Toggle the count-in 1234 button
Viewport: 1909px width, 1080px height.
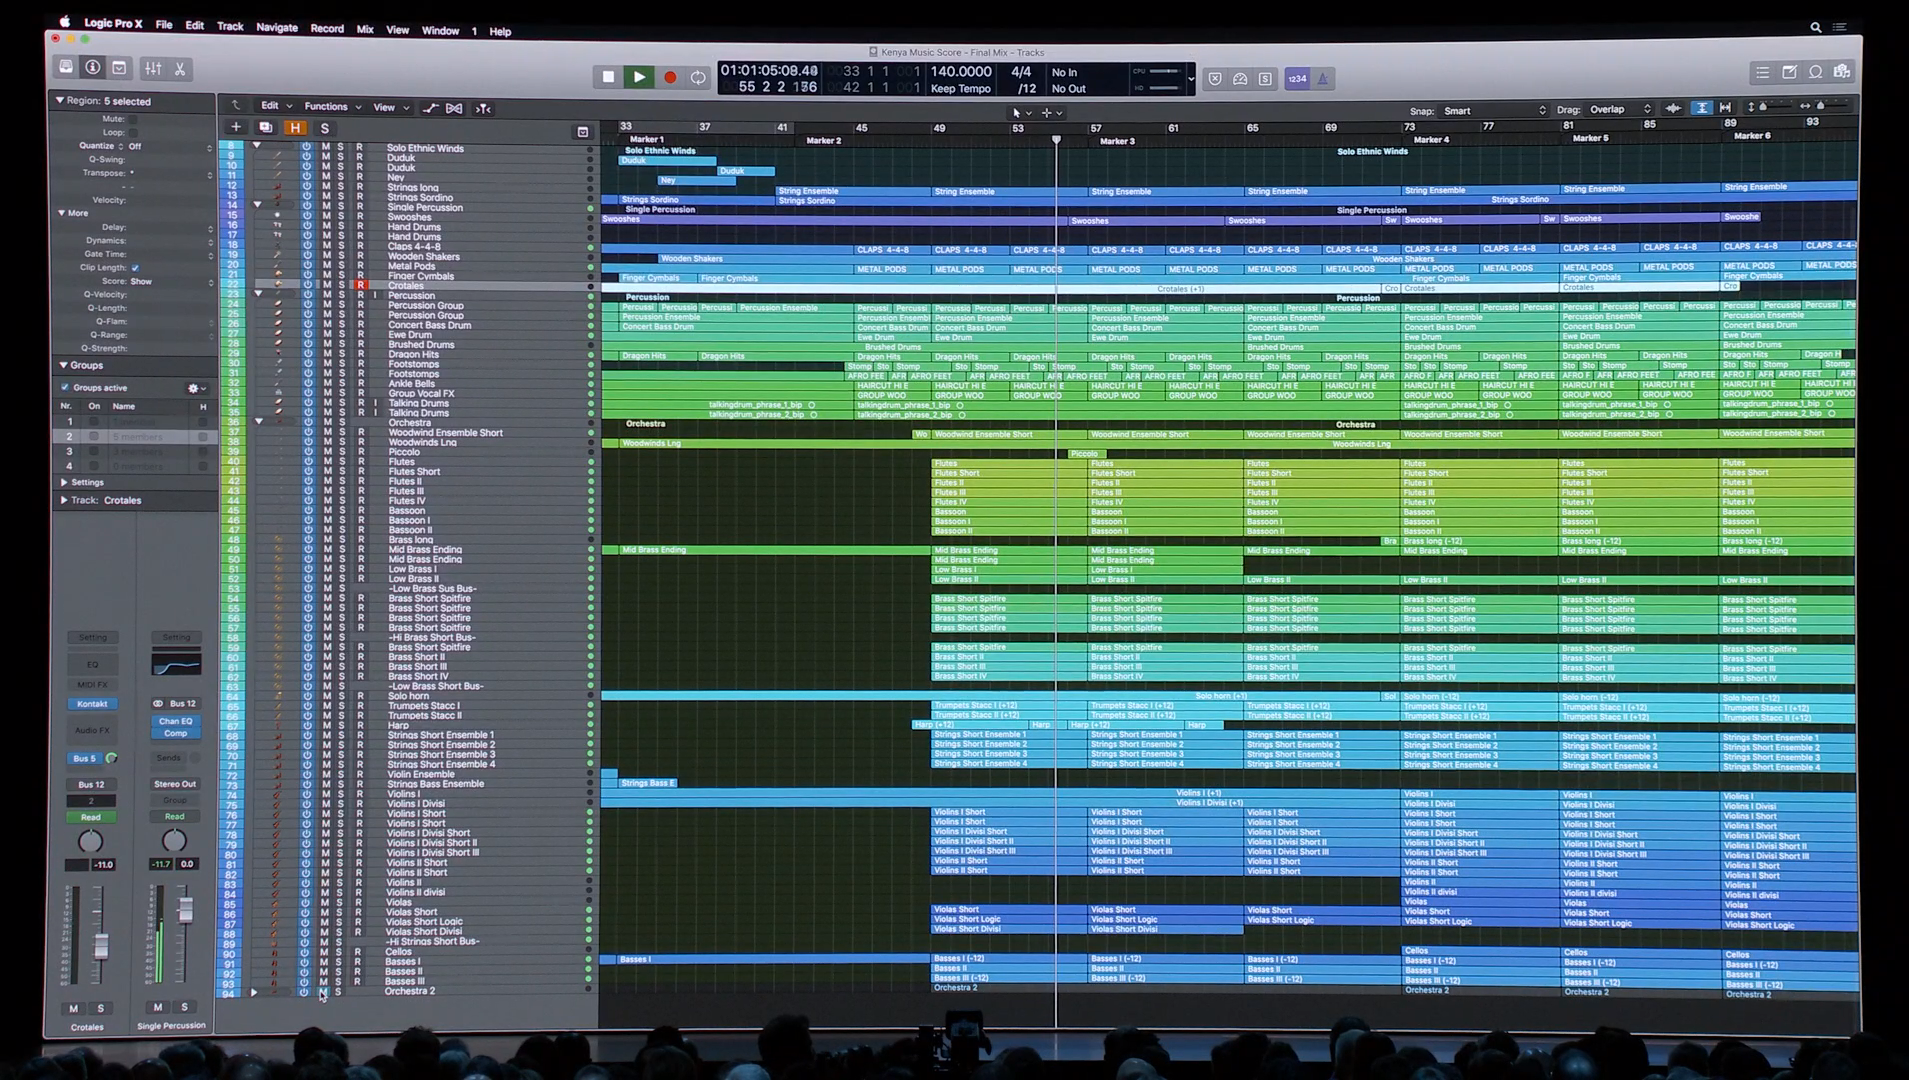coord(1297,79)
